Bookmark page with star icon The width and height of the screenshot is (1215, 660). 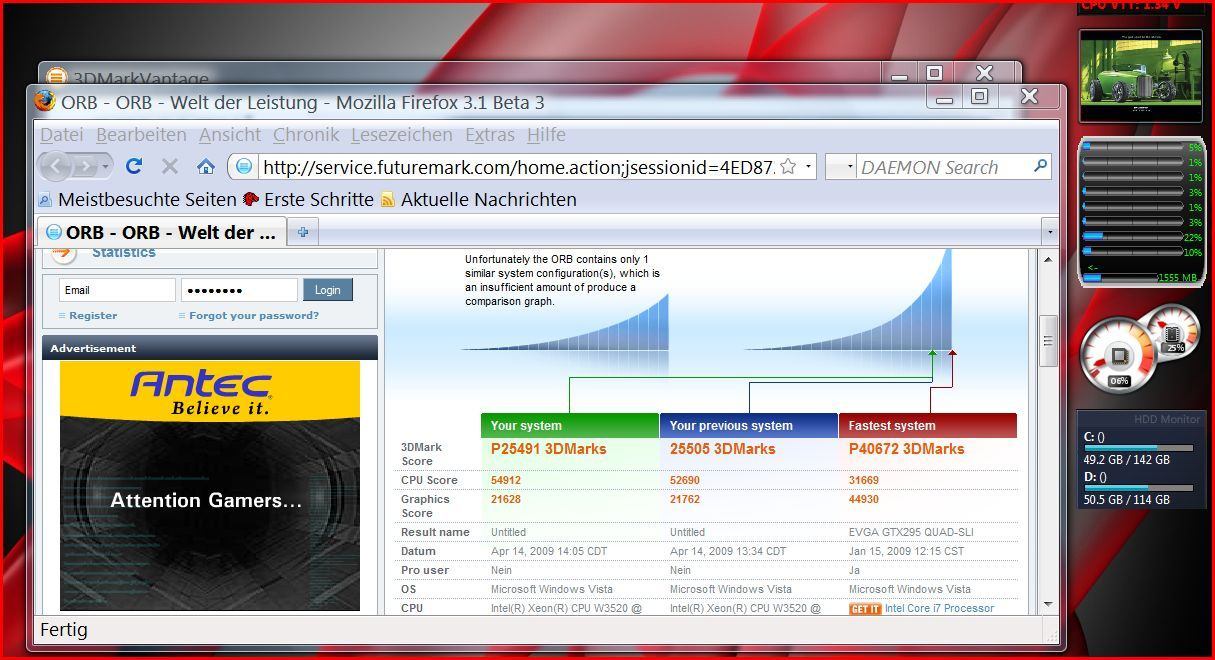pyautogui.click(x=788, y=166)
